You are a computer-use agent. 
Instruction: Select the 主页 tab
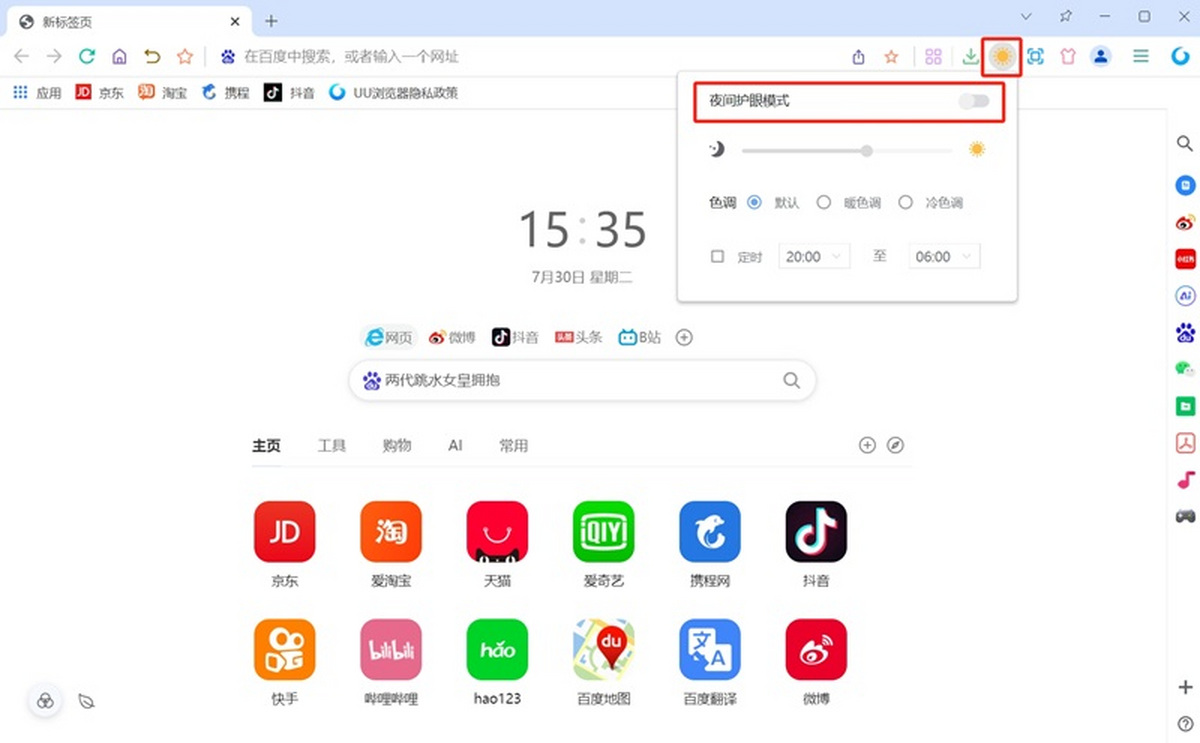click(x=266, y=445)
